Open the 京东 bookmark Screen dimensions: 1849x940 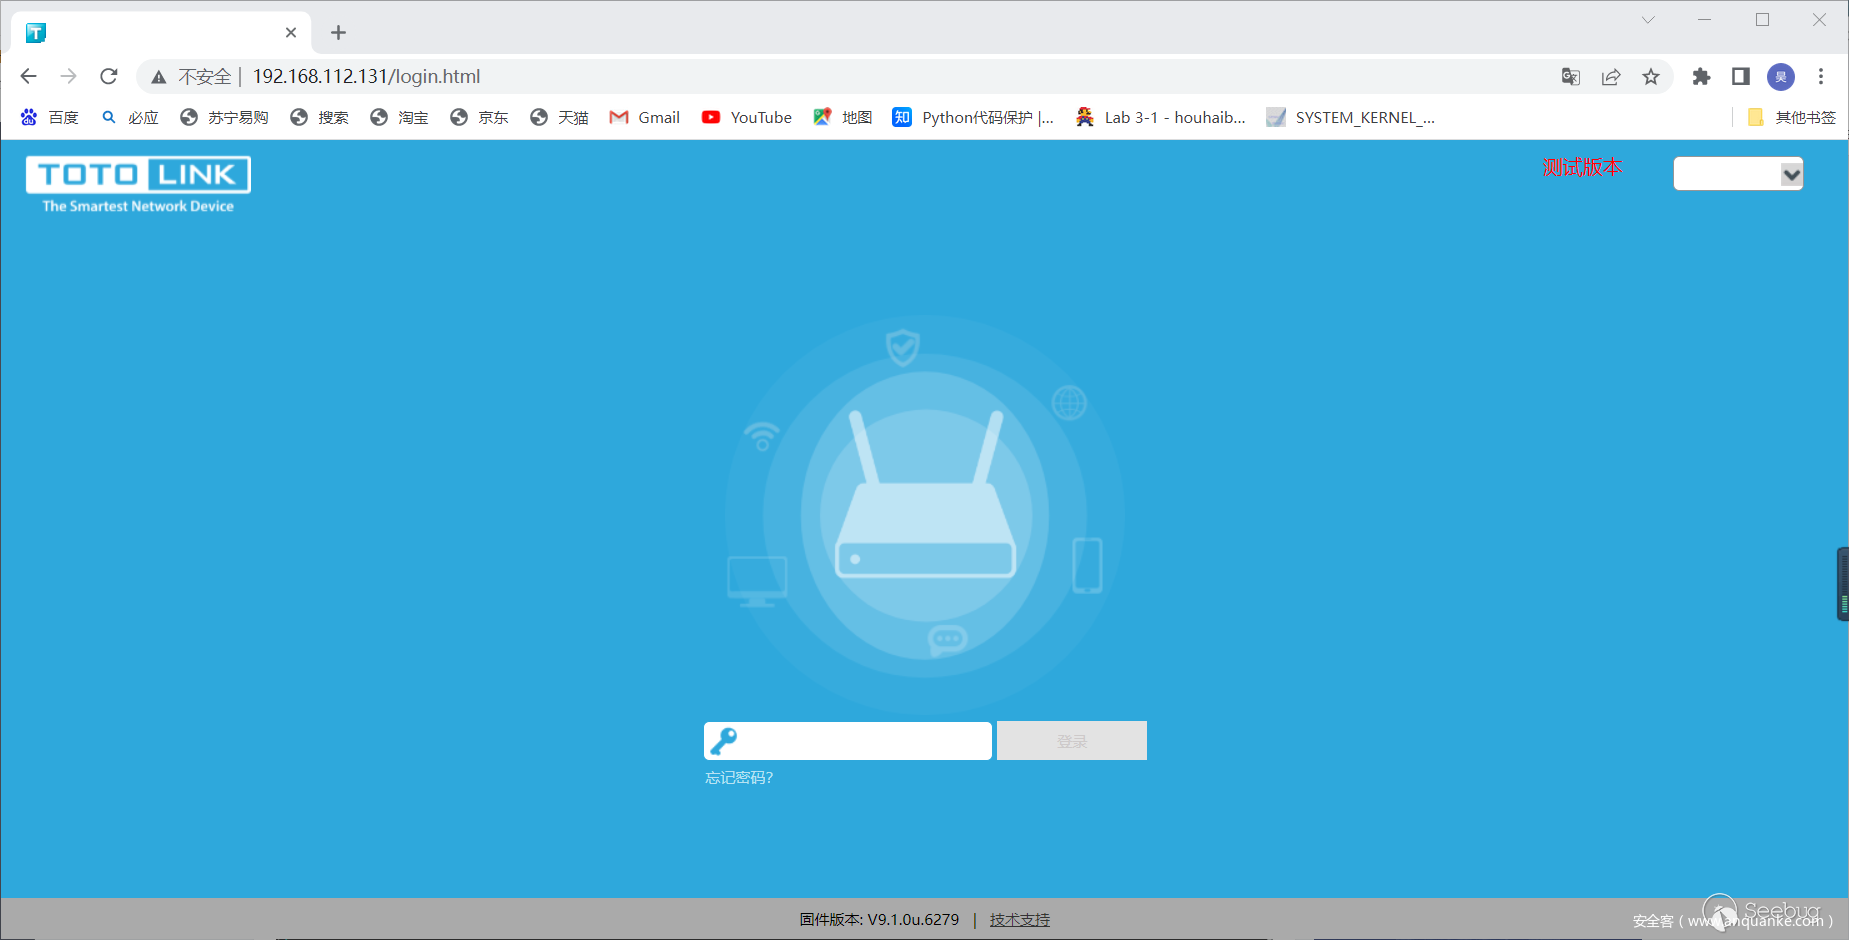click(x=479, y=118)
